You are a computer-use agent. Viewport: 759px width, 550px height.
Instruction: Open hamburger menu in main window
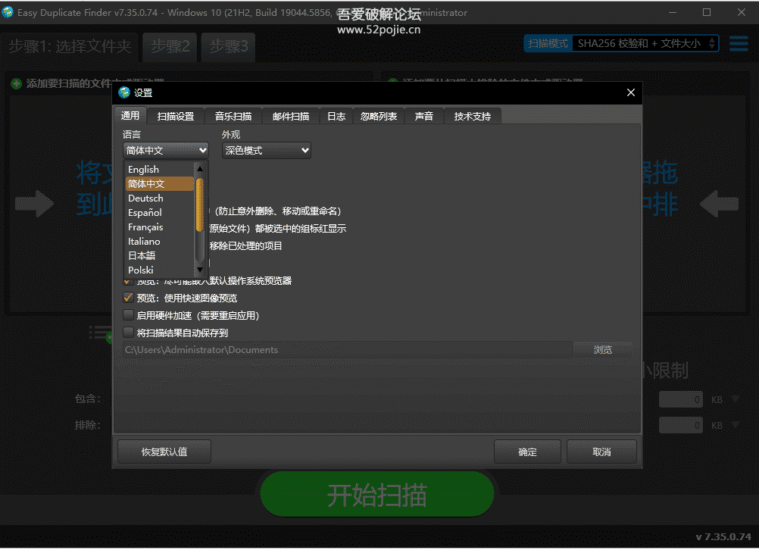[x=739, y=44]
